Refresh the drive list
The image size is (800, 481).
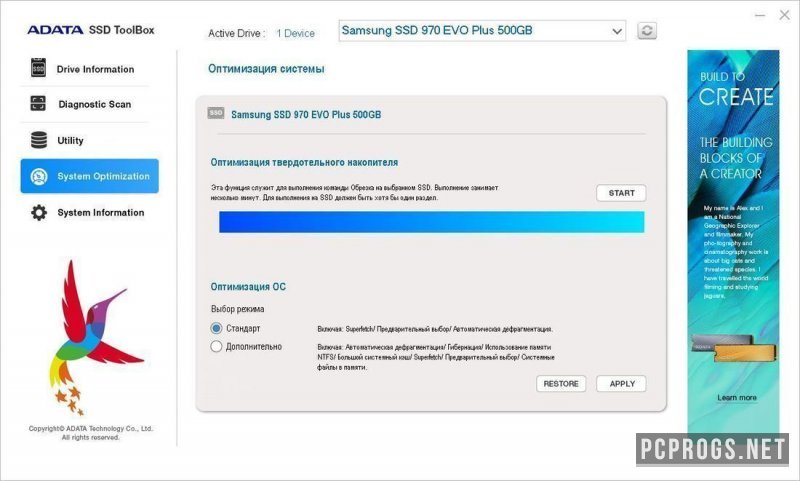646,31
